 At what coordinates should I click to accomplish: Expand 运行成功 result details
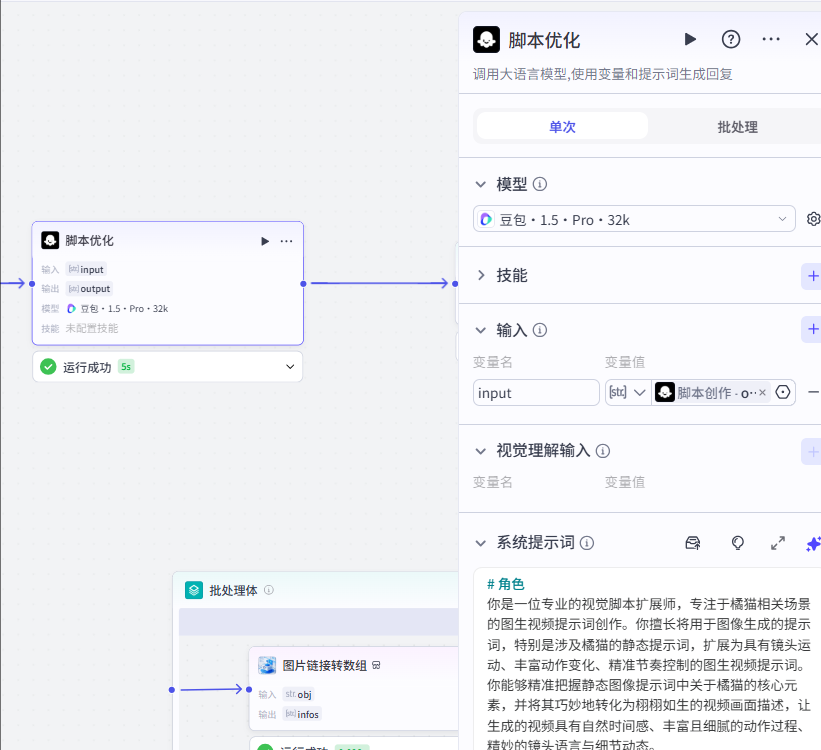tap(290, 367)
